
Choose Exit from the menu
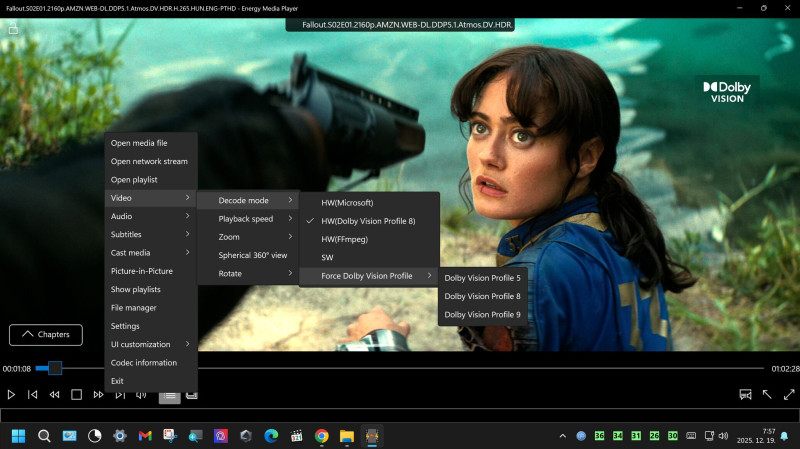pos(151,381)
